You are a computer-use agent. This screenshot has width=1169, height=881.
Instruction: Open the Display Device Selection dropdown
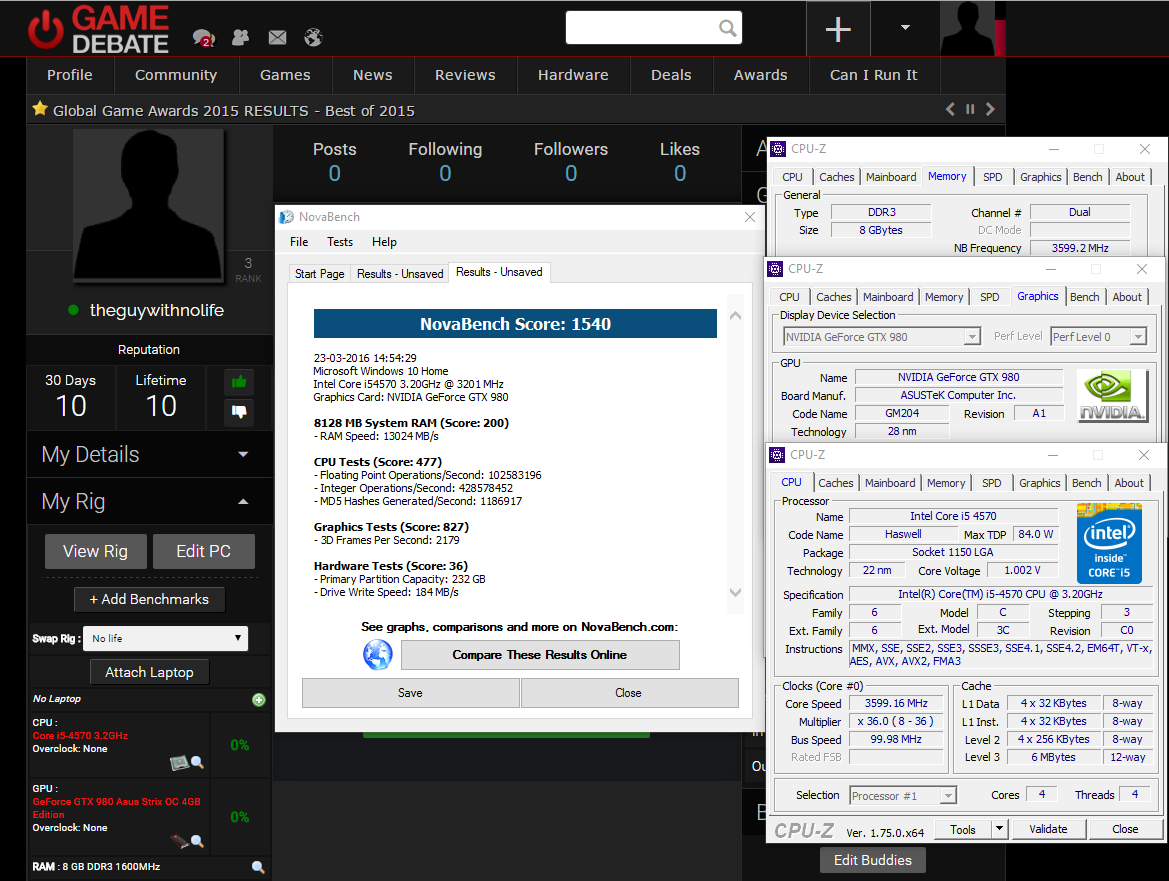tap(881, 337)
